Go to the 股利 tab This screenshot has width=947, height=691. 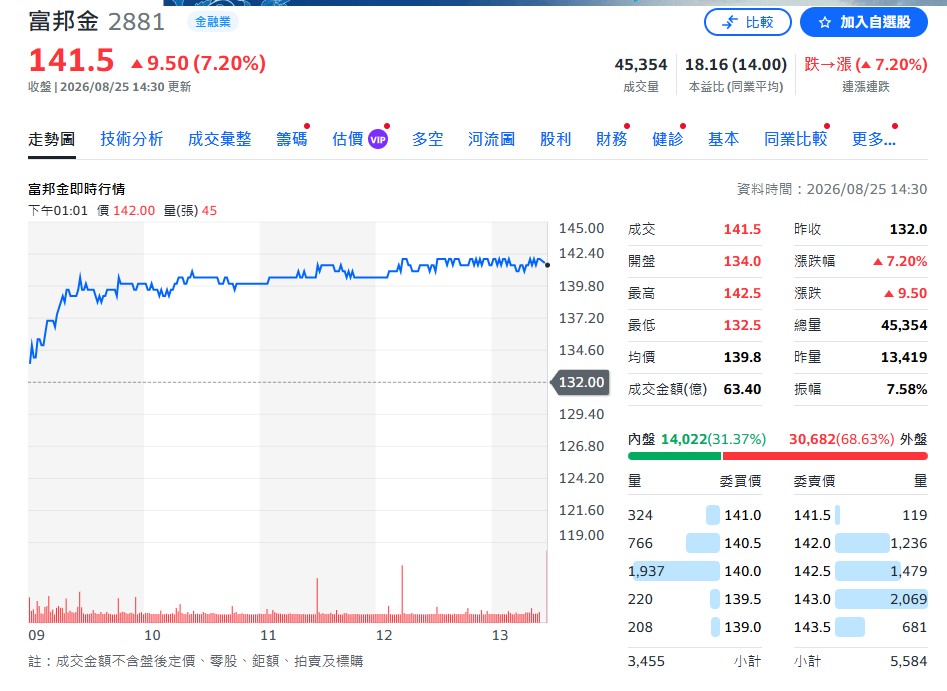(x=556, y=139)
